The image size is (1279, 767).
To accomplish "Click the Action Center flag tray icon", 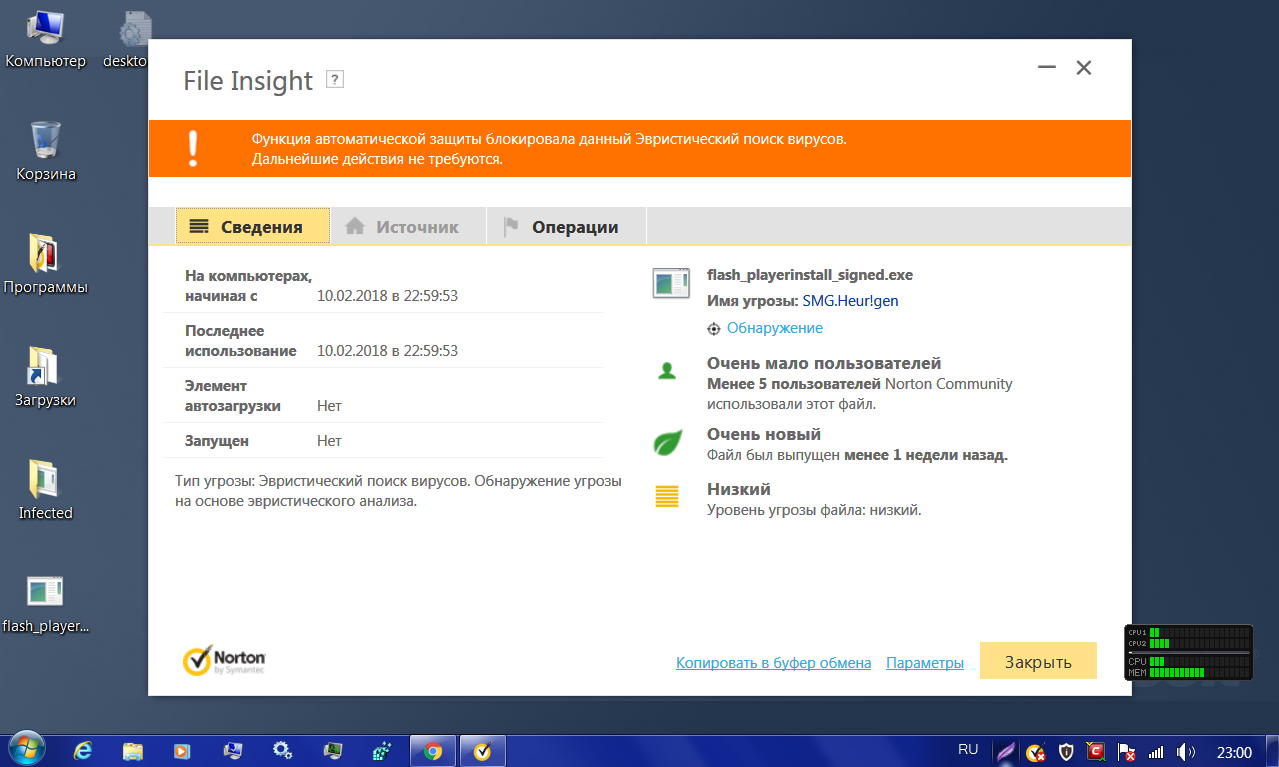I will pyautogui.click(x=1125, y=751).
